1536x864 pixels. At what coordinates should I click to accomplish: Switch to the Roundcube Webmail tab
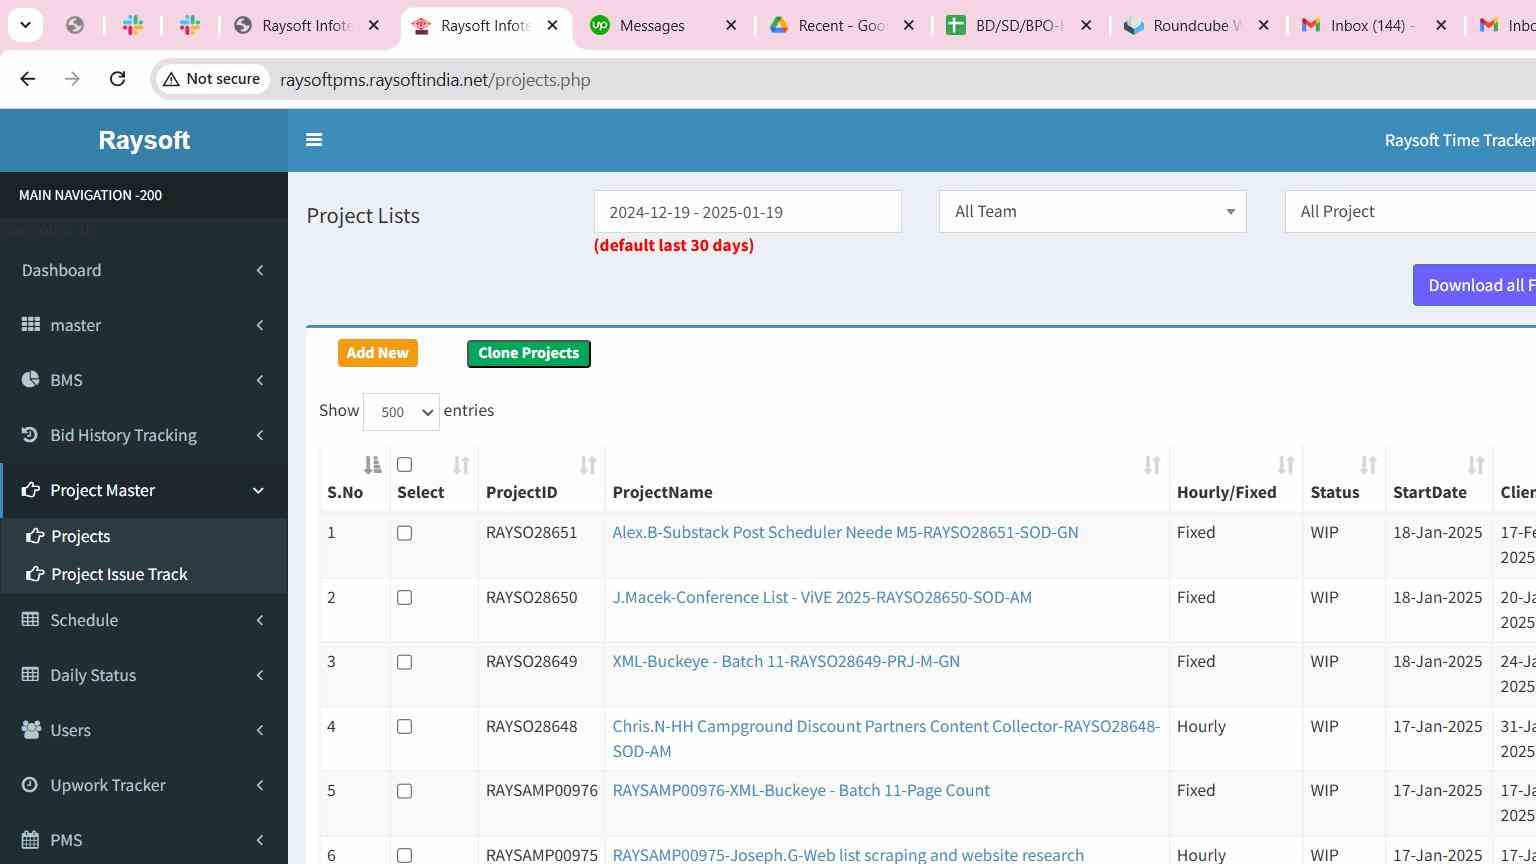click(1197, 25)
